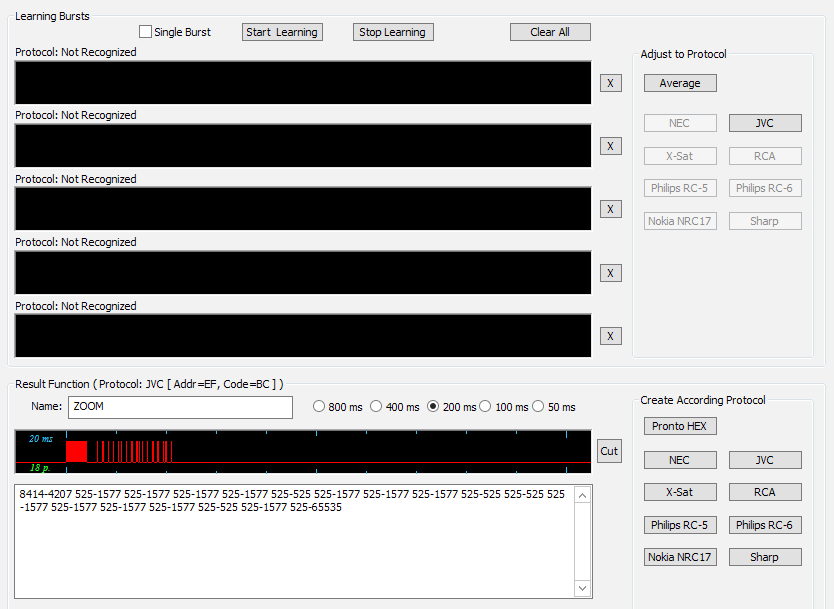Click NEC in Create According Protocol
Viewport: 834px width, 609px height.
pyautogui.click(x=680, y=460)
